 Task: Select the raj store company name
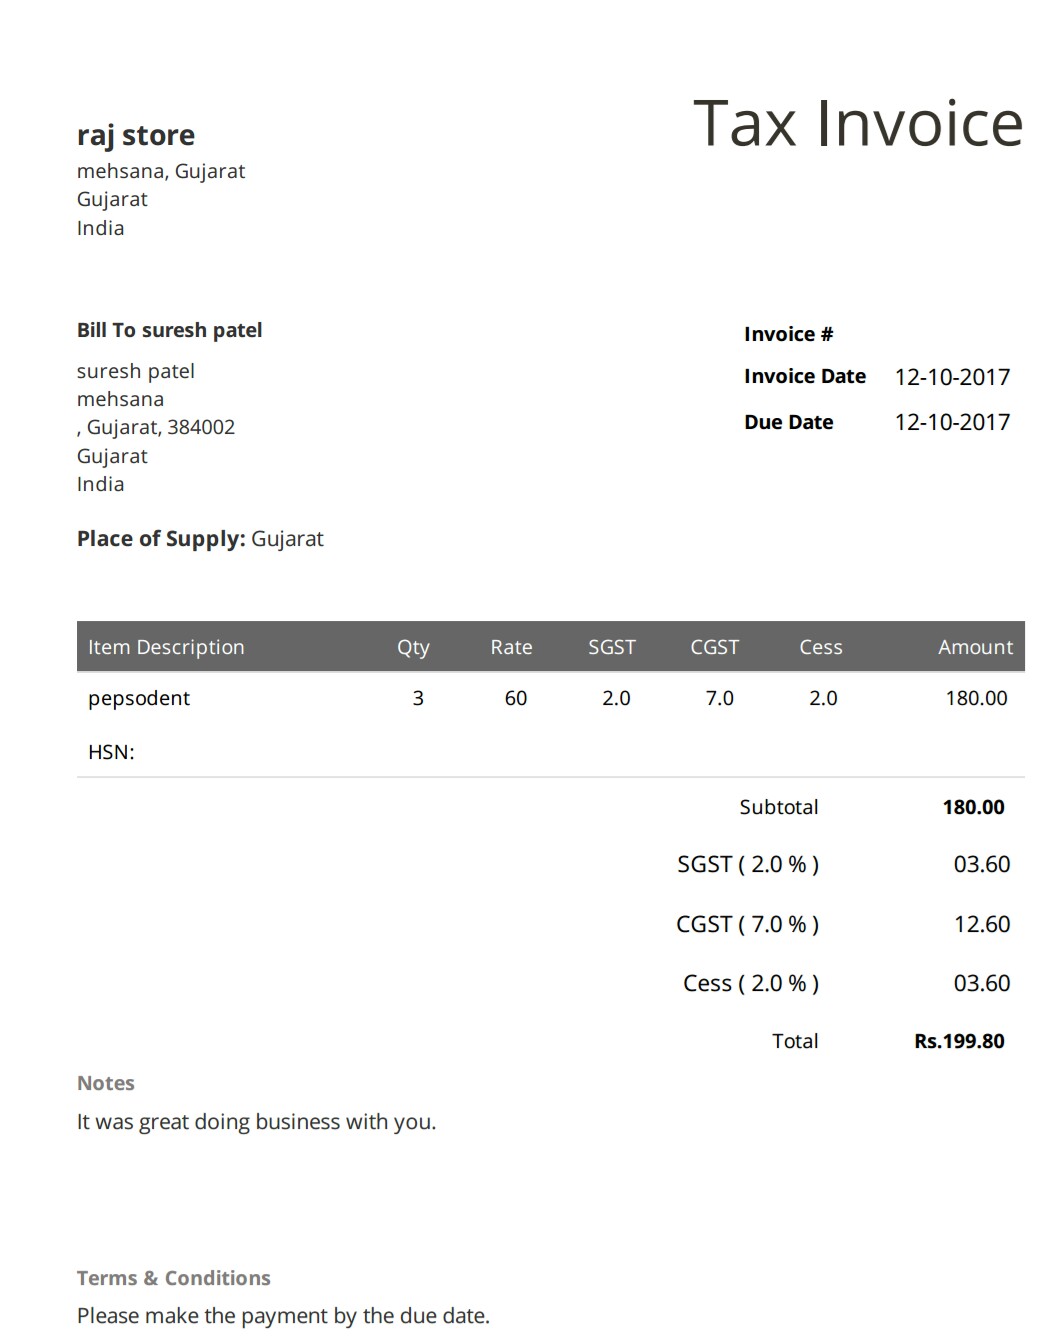136,136
